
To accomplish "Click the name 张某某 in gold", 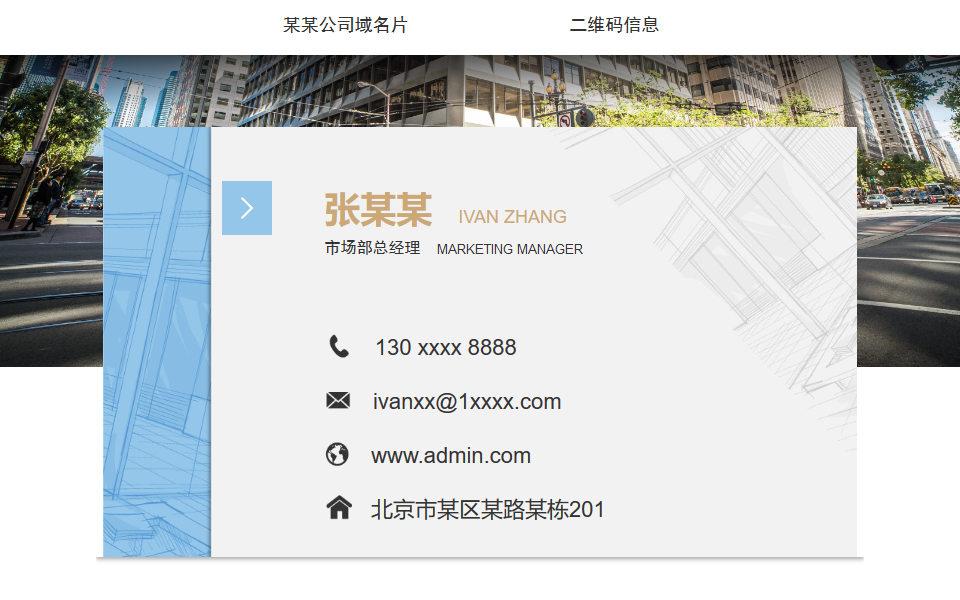I will click(x=378, y=211).
